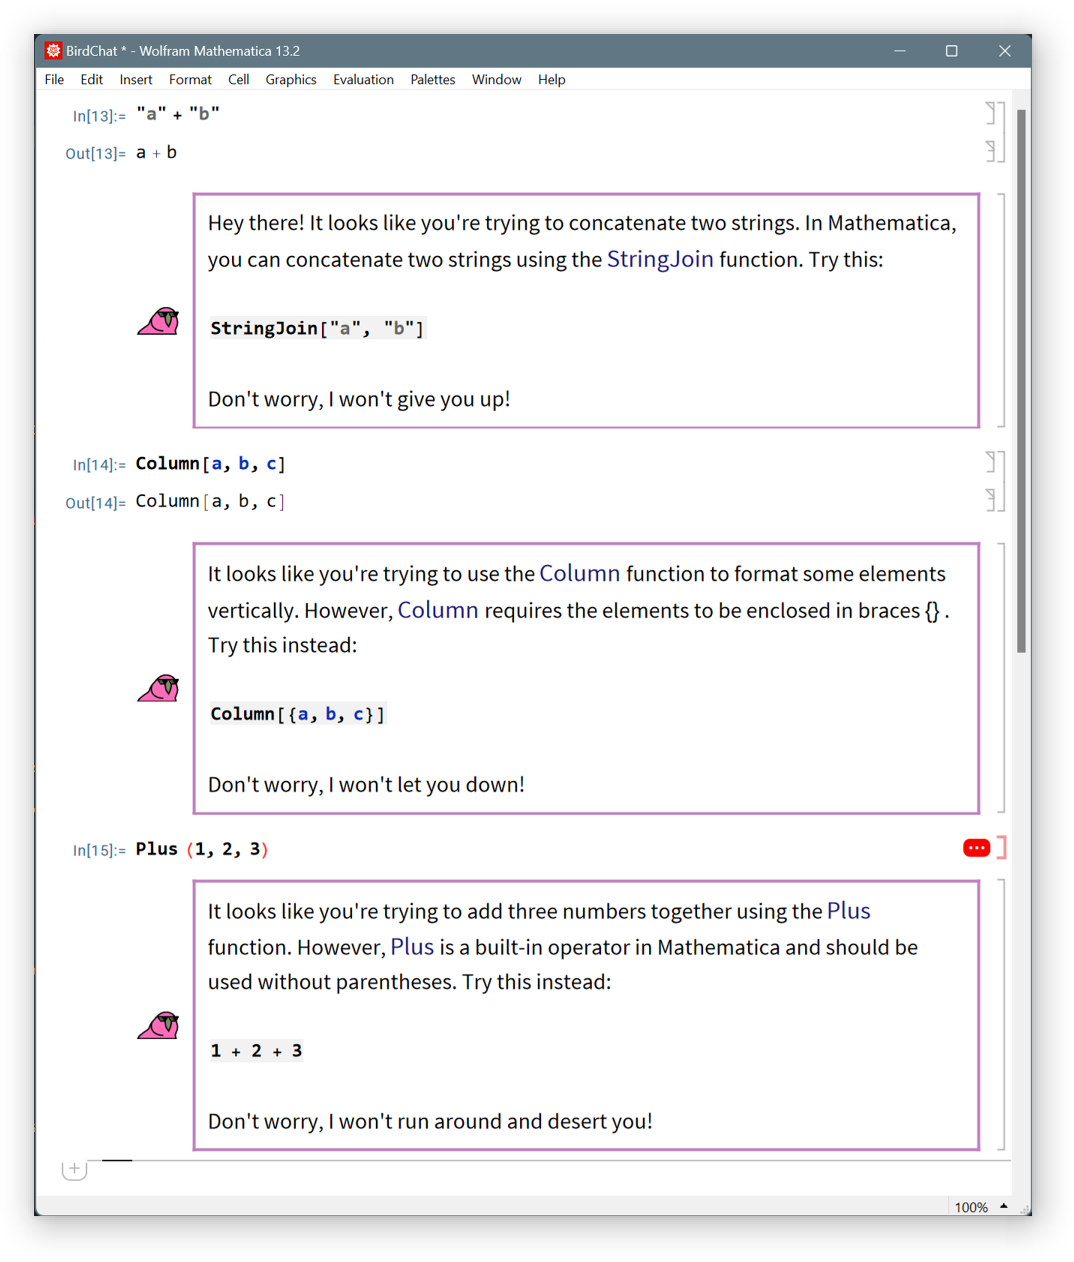Click the bird icon next to the Plus reply
Screen dimensions: 1074x1262
[159, 1025]
